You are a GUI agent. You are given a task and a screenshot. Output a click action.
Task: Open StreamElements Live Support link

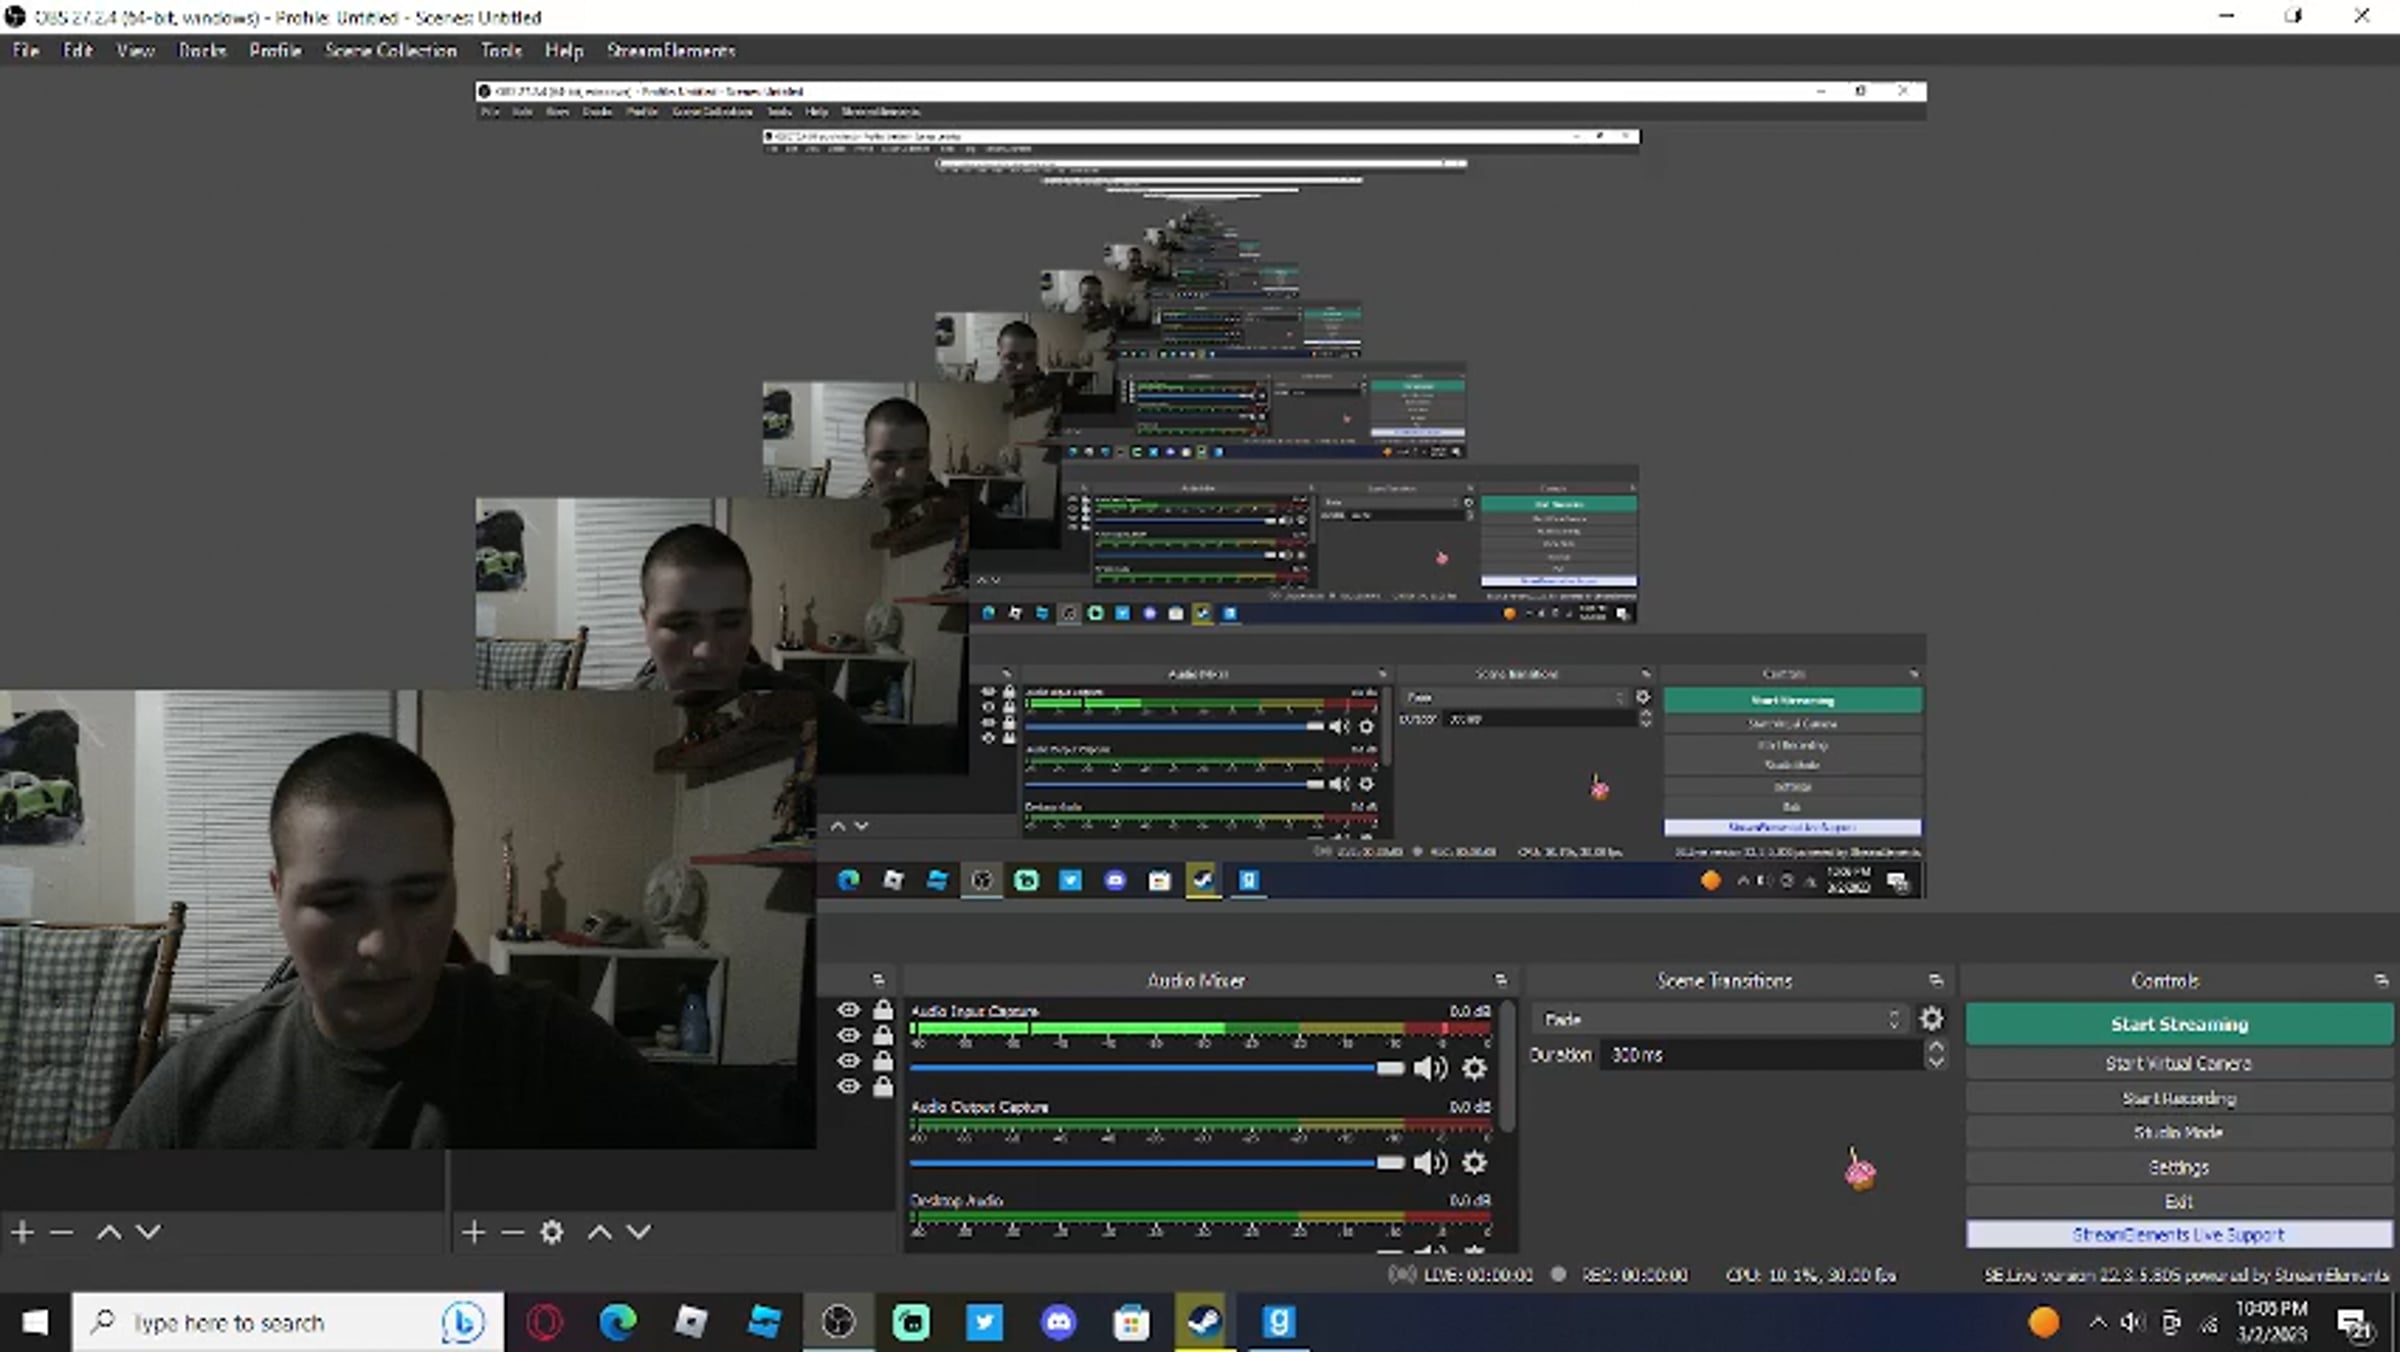click(2178, 1235)
